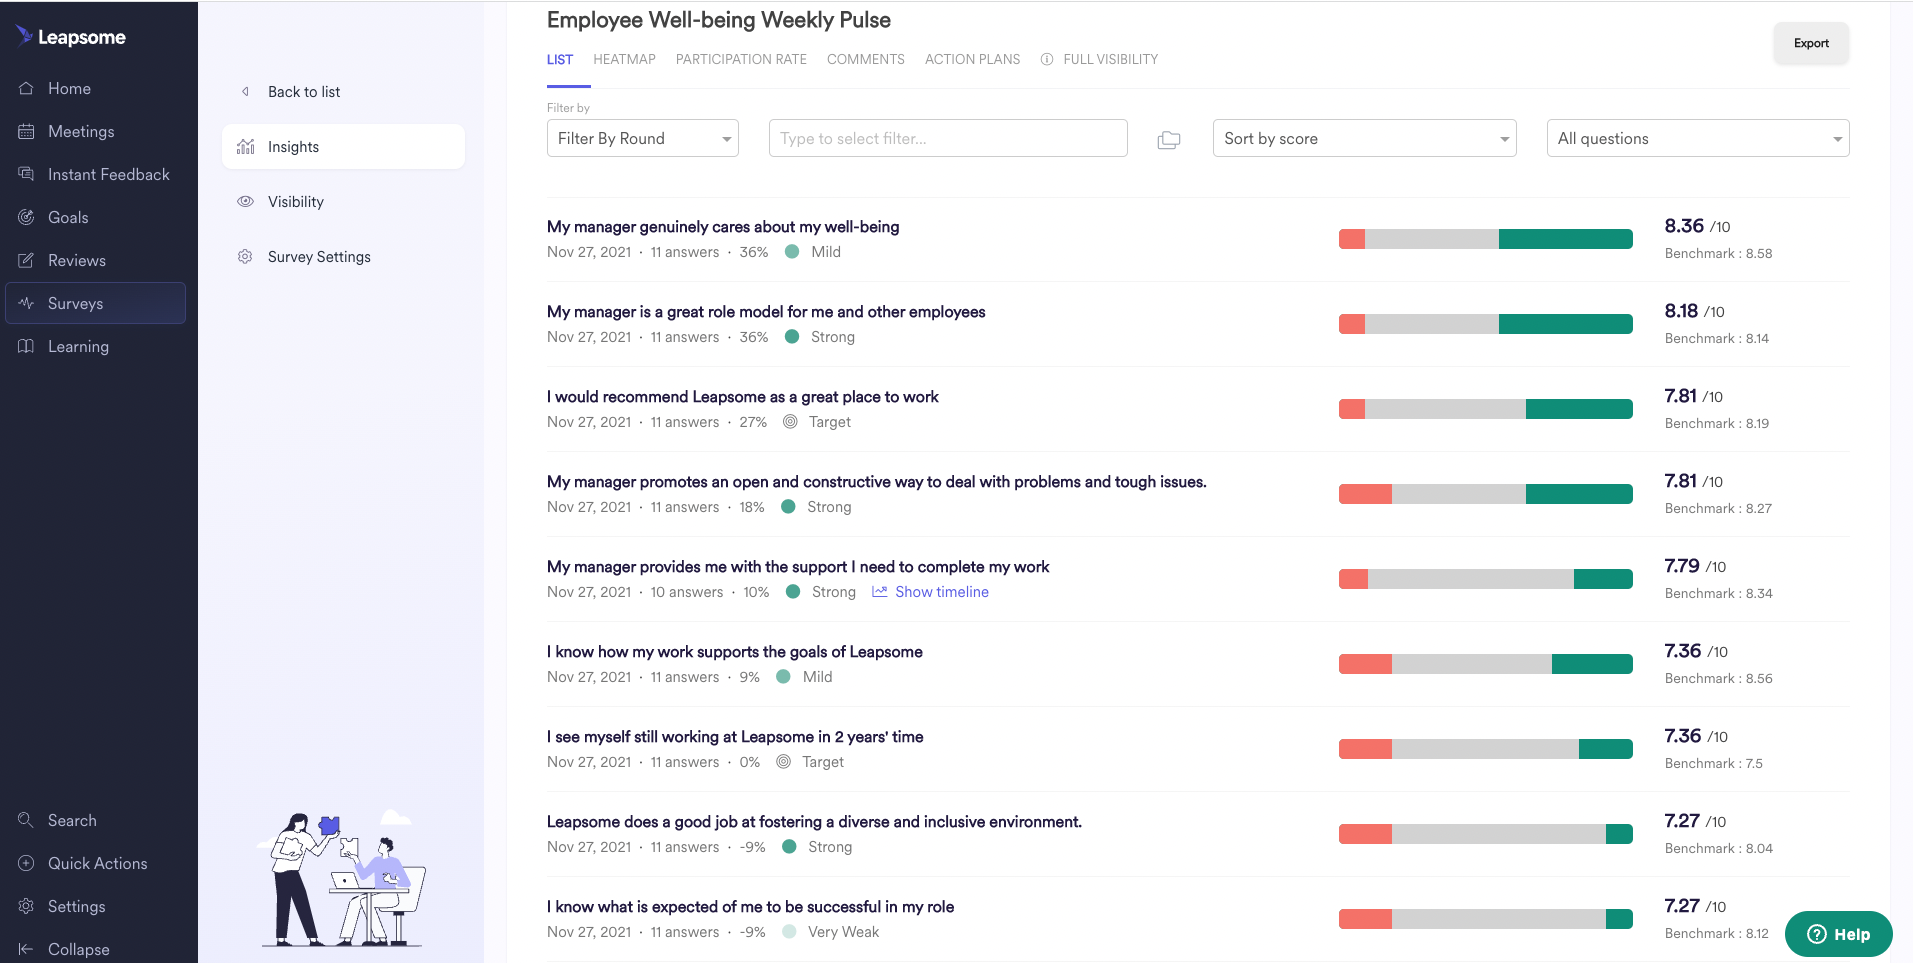Click the saved filters folder icon
The height and width of the screenshot is (963, 1913).
click(x=1168, y=140)
